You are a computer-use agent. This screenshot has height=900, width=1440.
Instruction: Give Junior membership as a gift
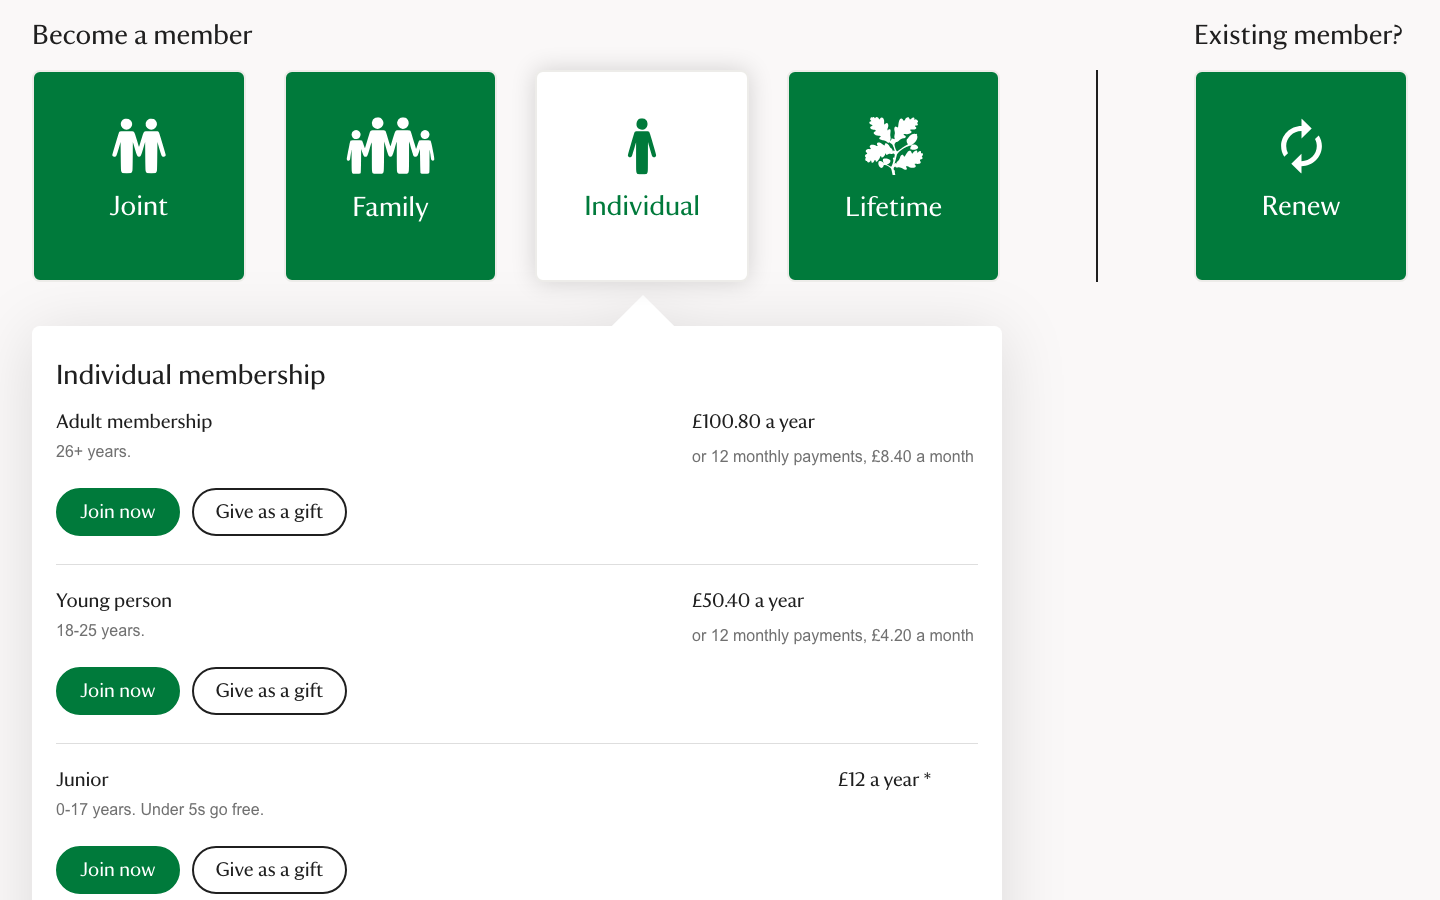pyautogui.click(x=269, y=870)
